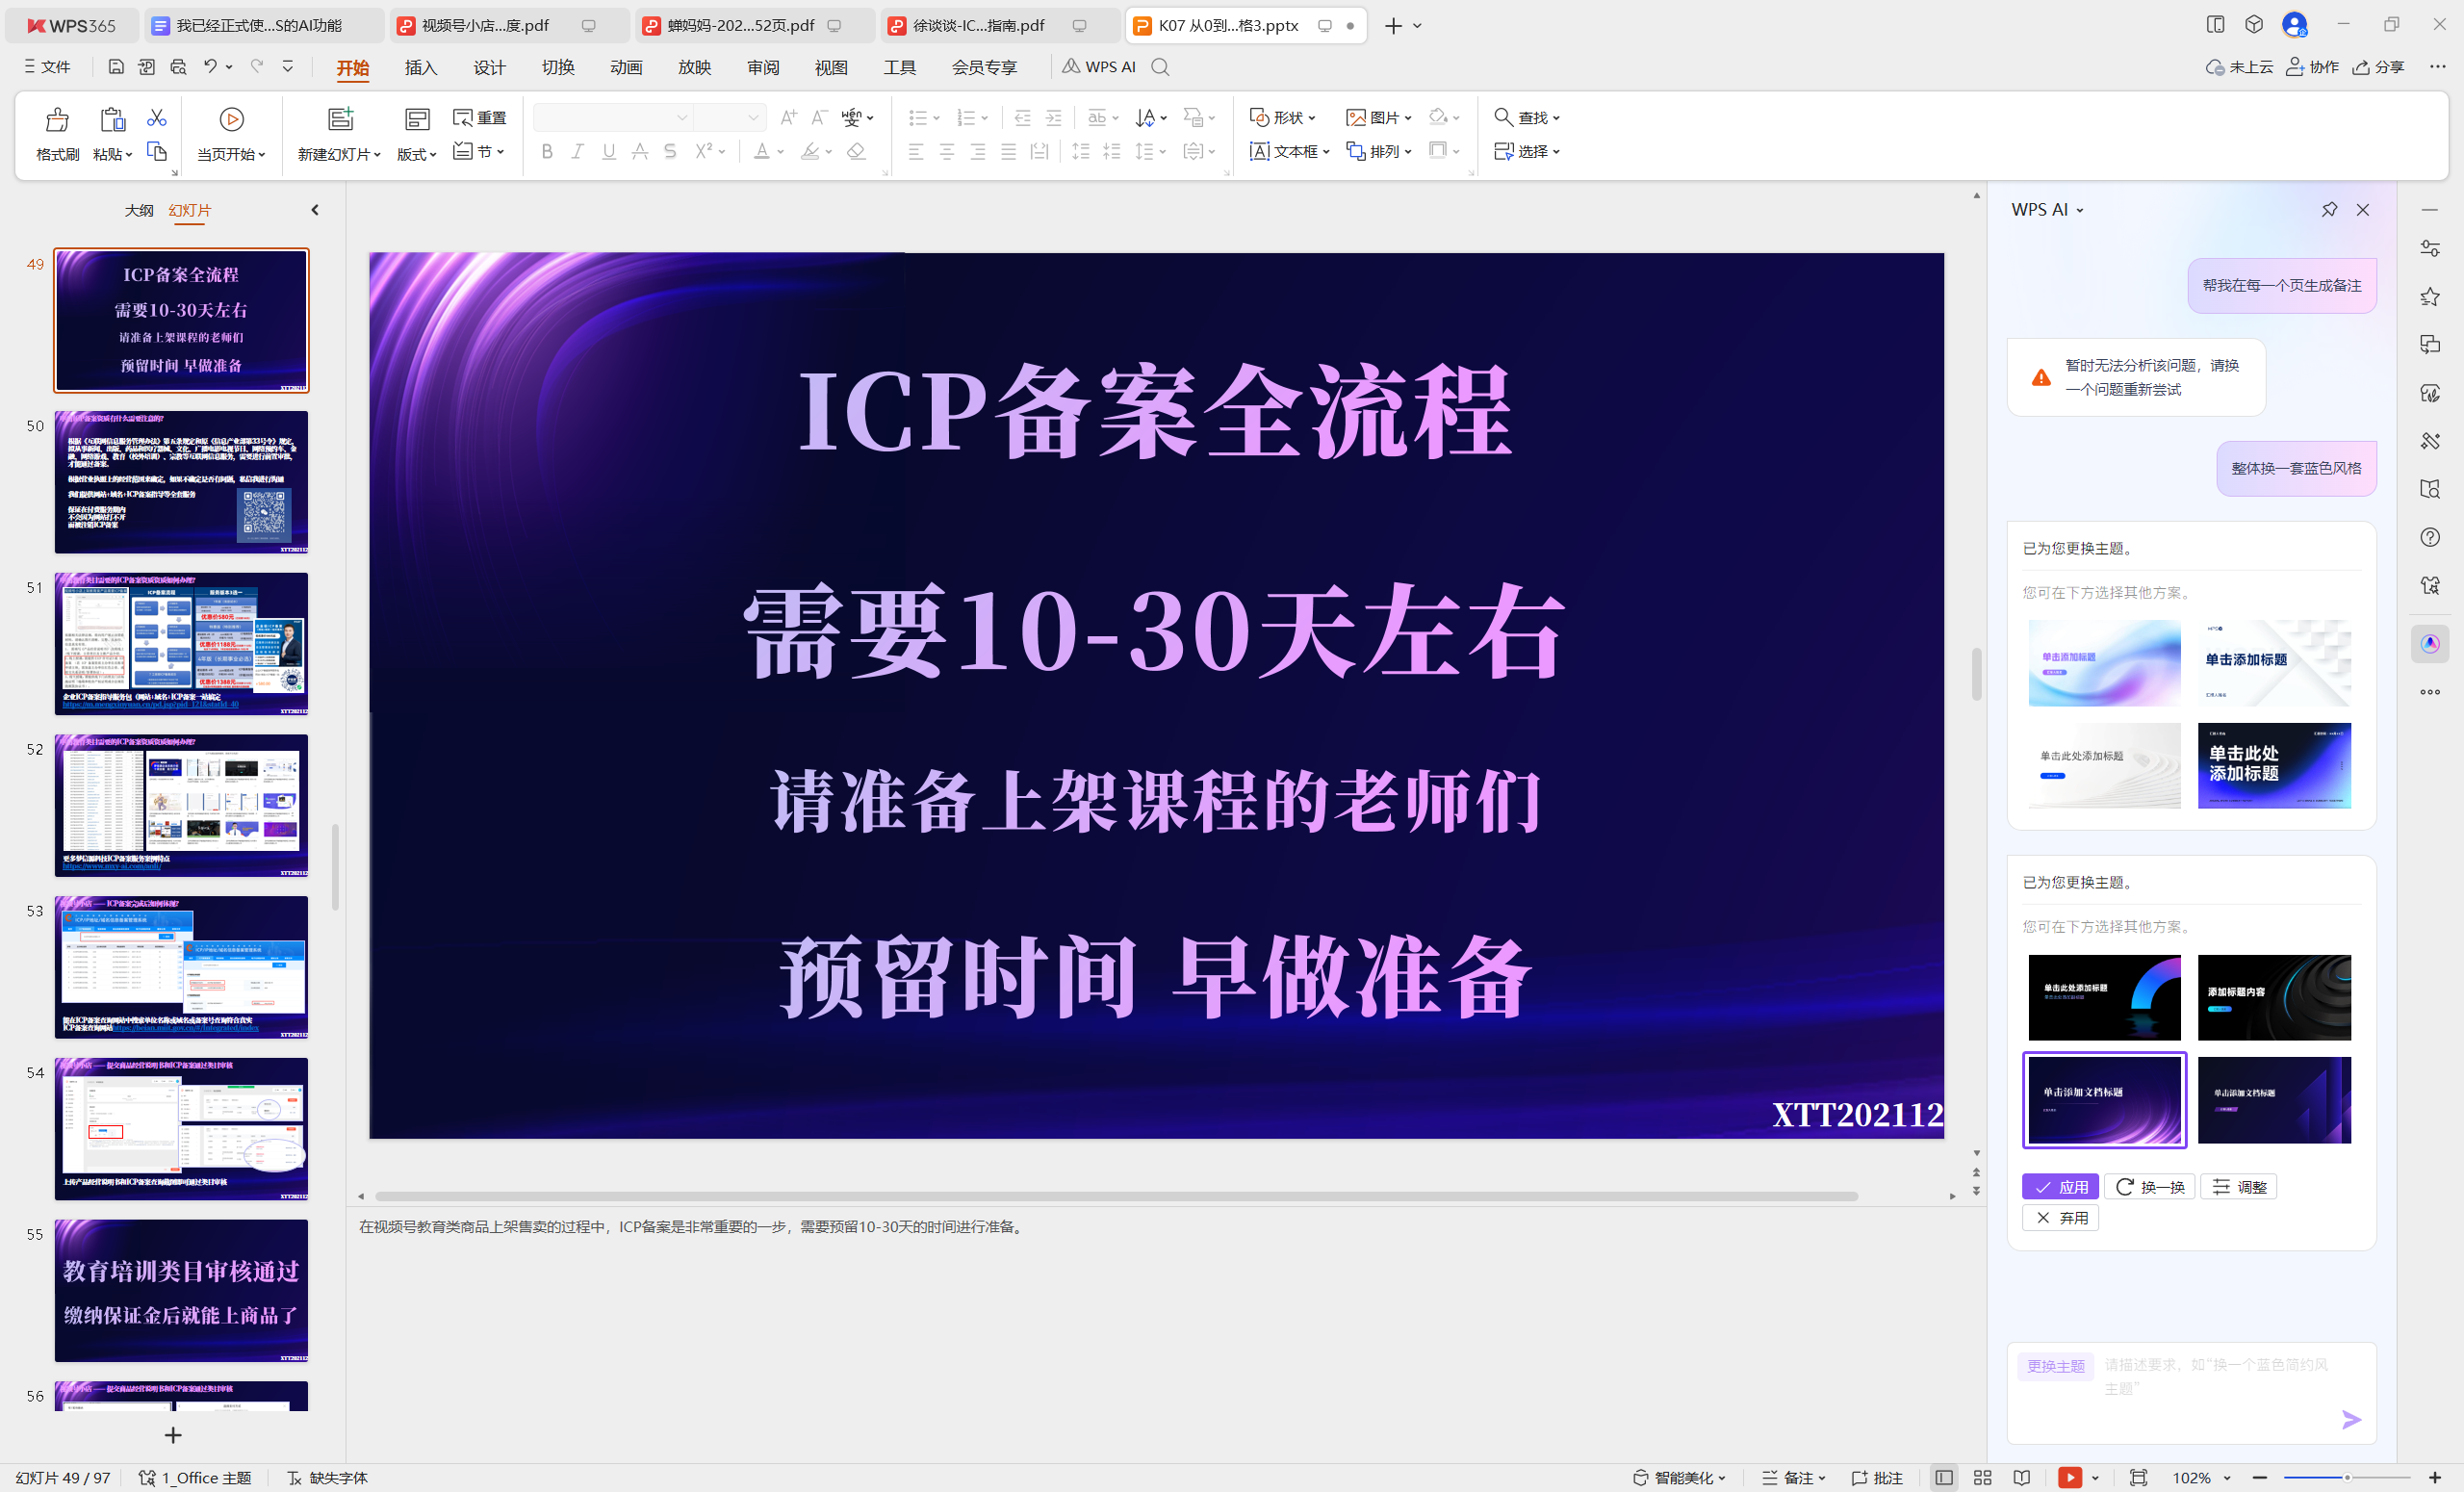Screen dimensions: 2464x1492
Task: Open the WPS AI panel title dropdown
Action: click(x=2080, y=211)
